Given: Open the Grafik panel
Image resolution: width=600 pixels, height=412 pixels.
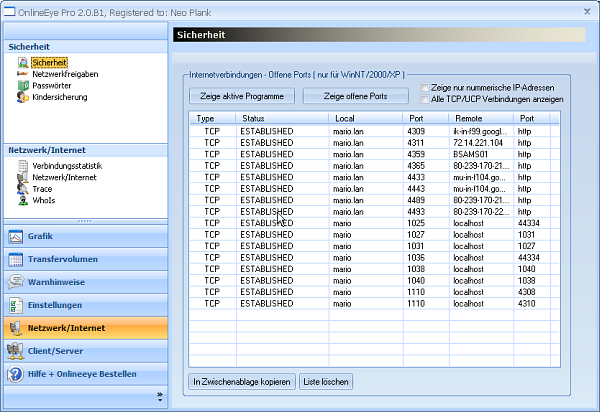Looking at the screenshot, I should [86, 236].
